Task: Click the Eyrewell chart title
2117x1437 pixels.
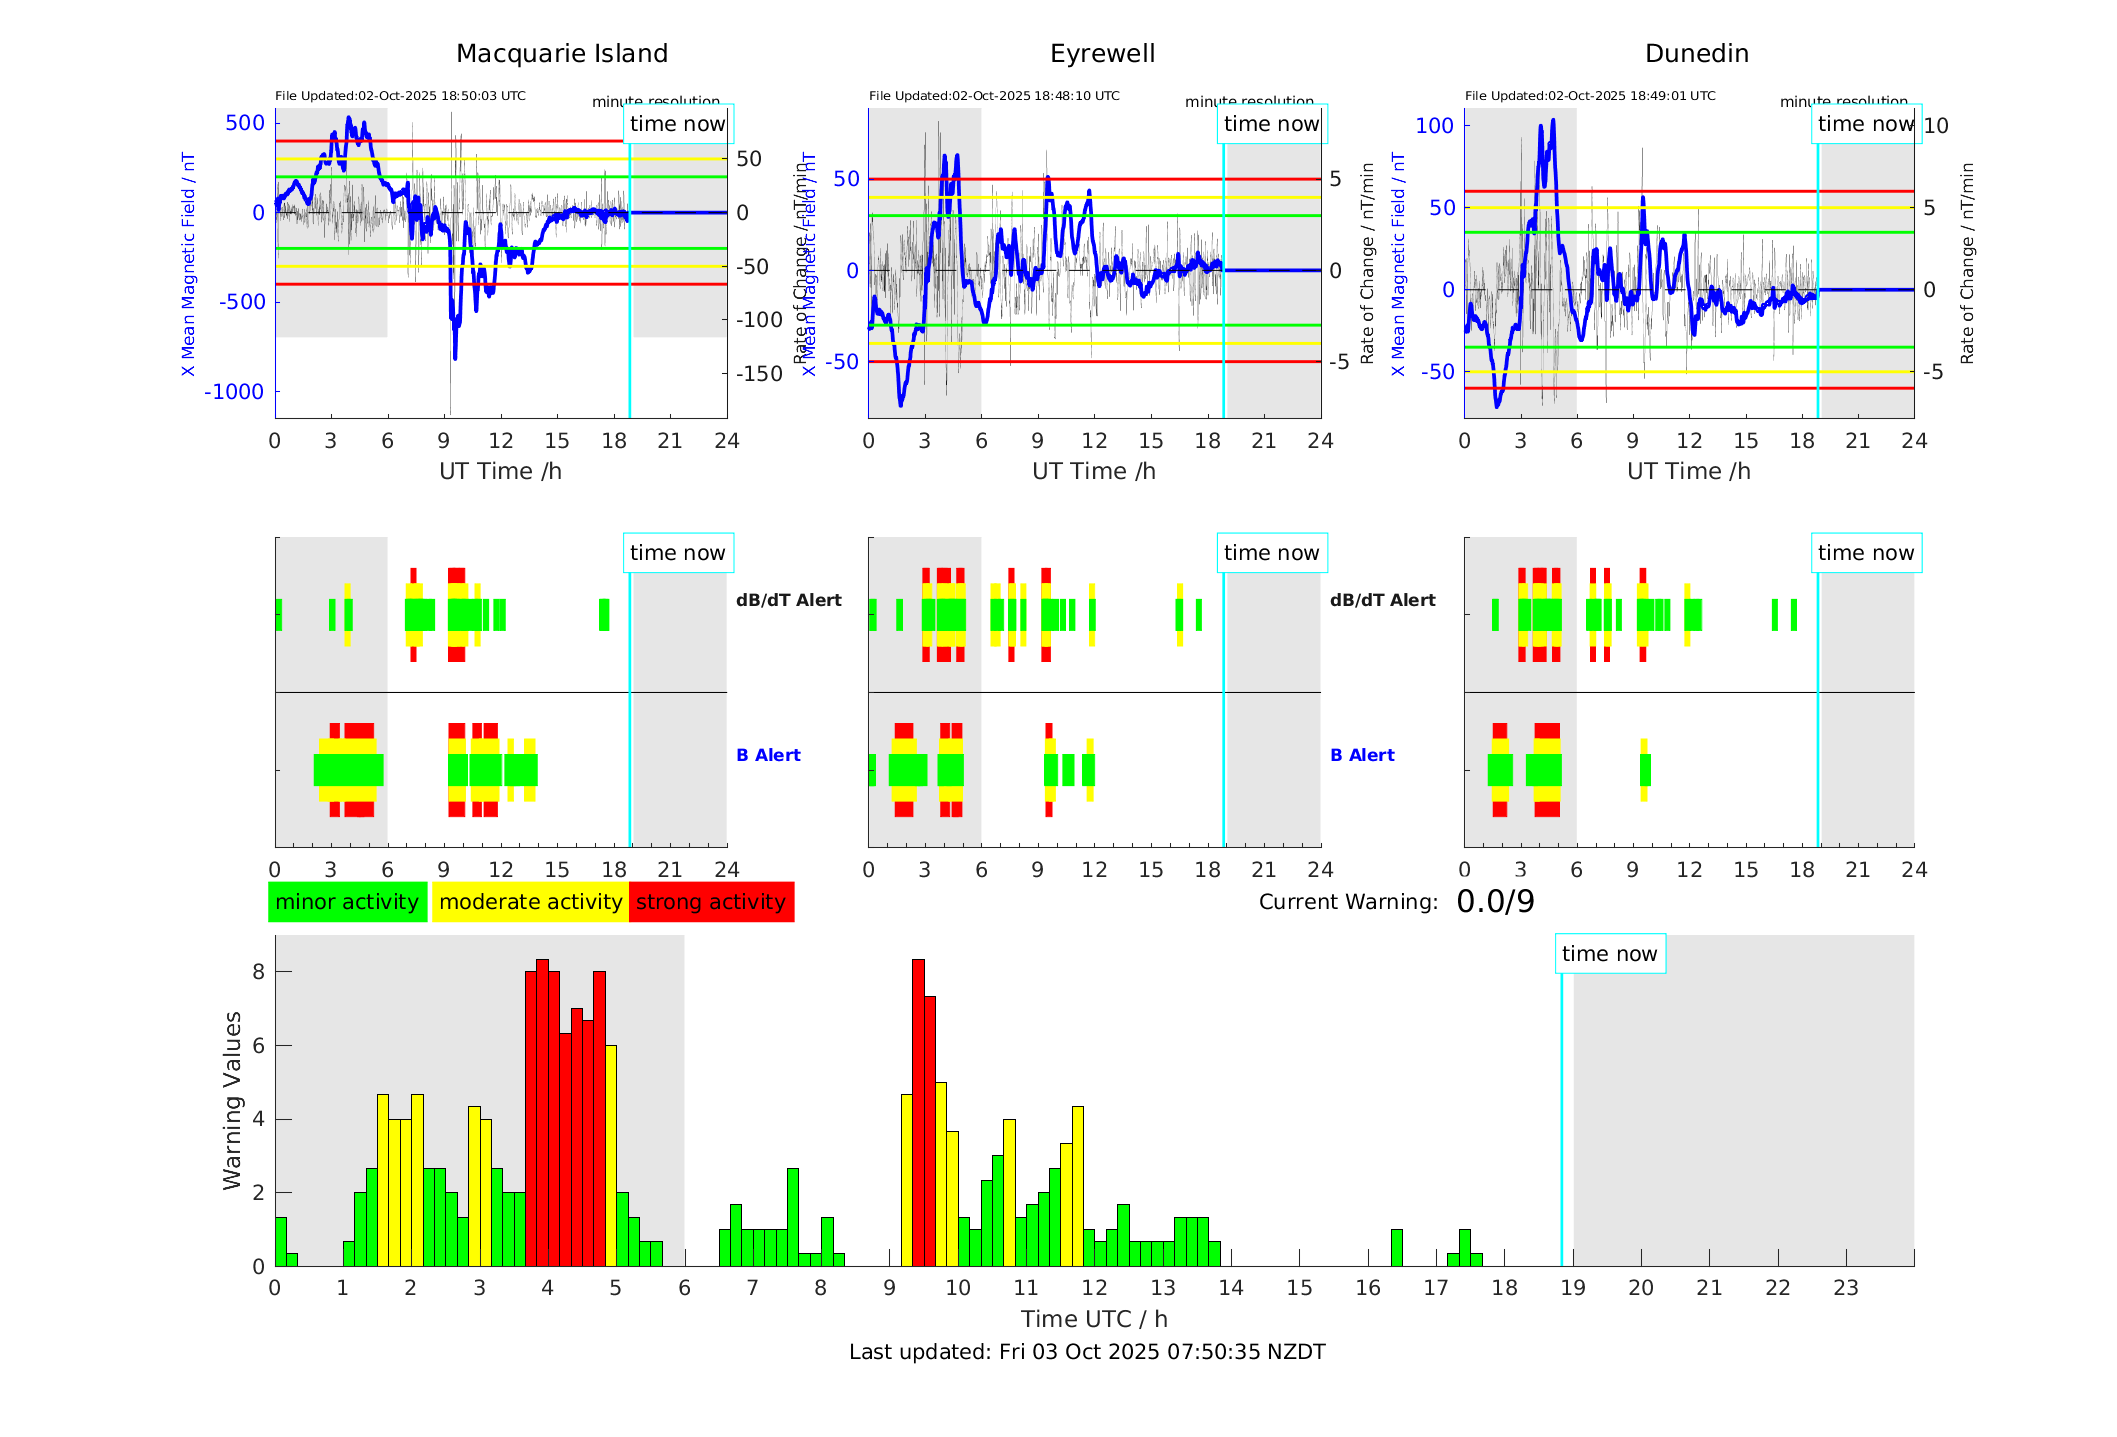Action: (1102, 54)
